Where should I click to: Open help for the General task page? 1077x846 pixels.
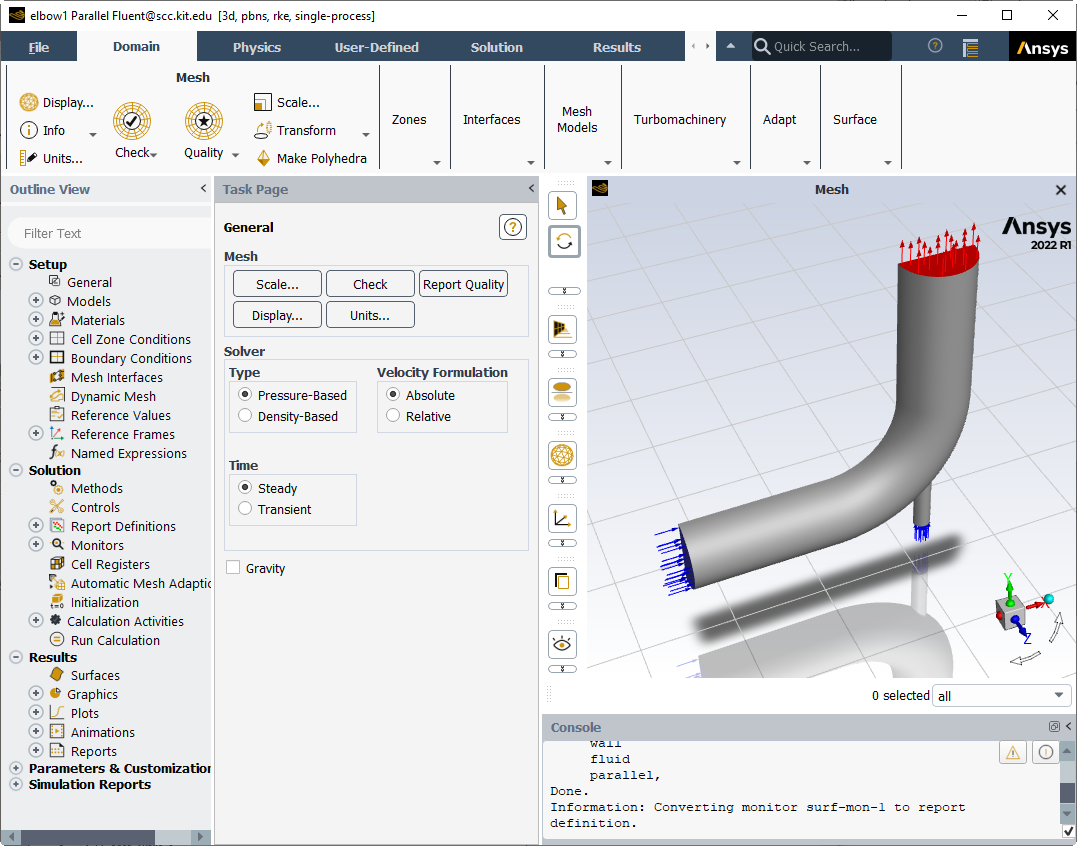click(x=512, y=227)
